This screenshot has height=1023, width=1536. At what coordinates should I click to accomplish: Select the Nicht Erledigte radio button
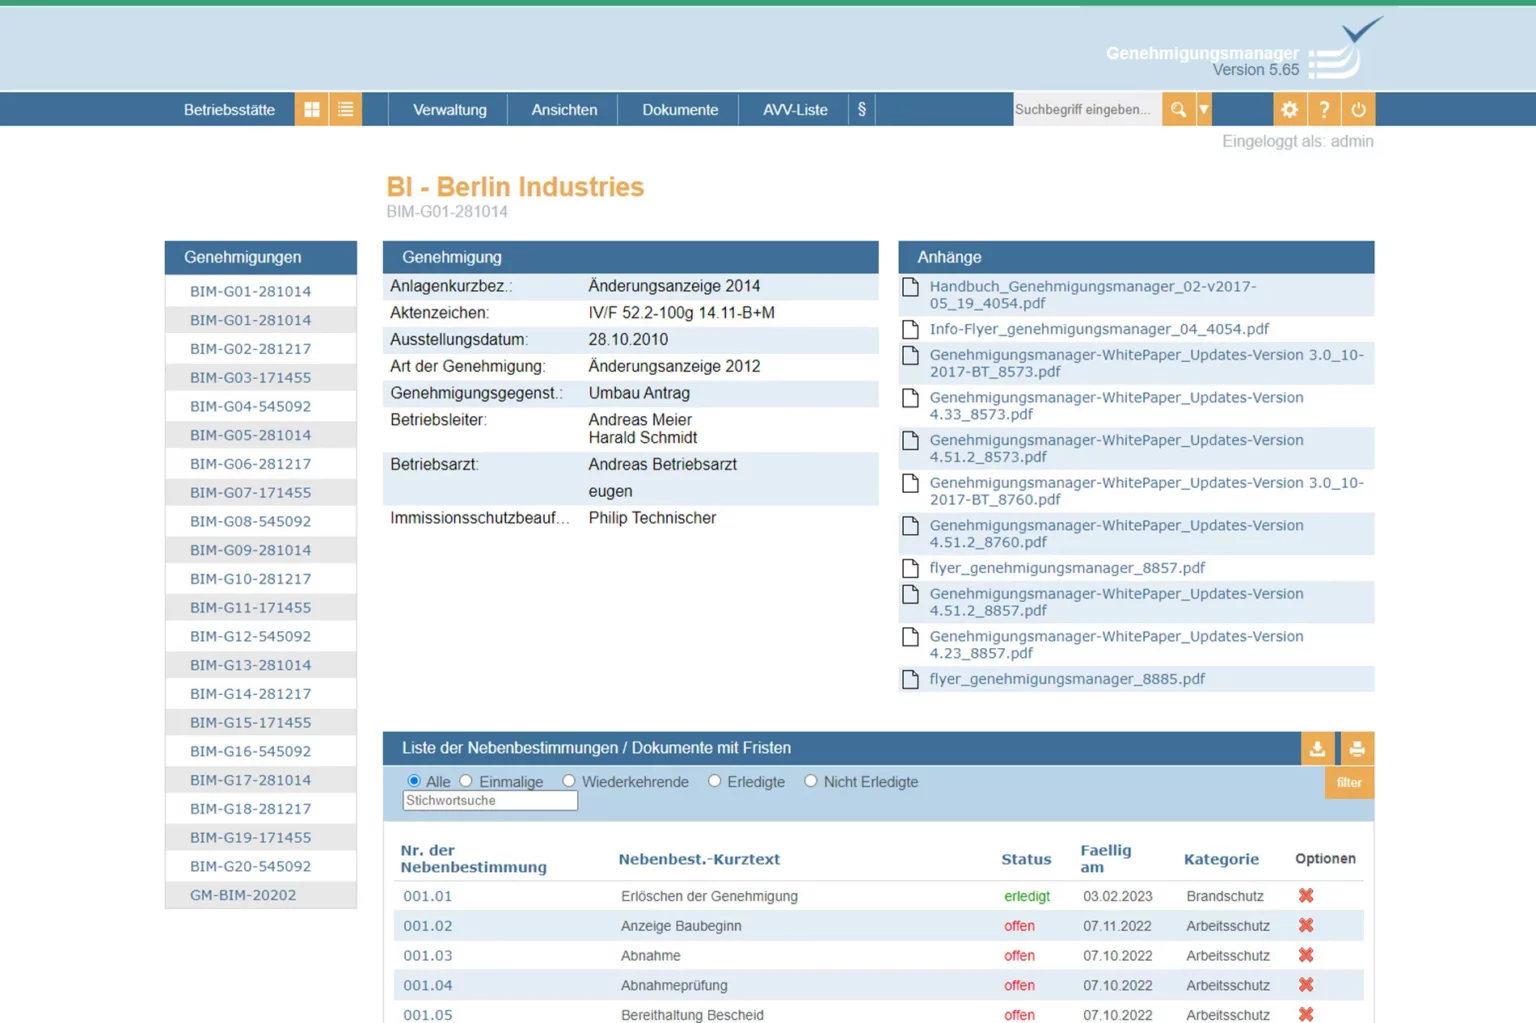(x=810, y=781)
